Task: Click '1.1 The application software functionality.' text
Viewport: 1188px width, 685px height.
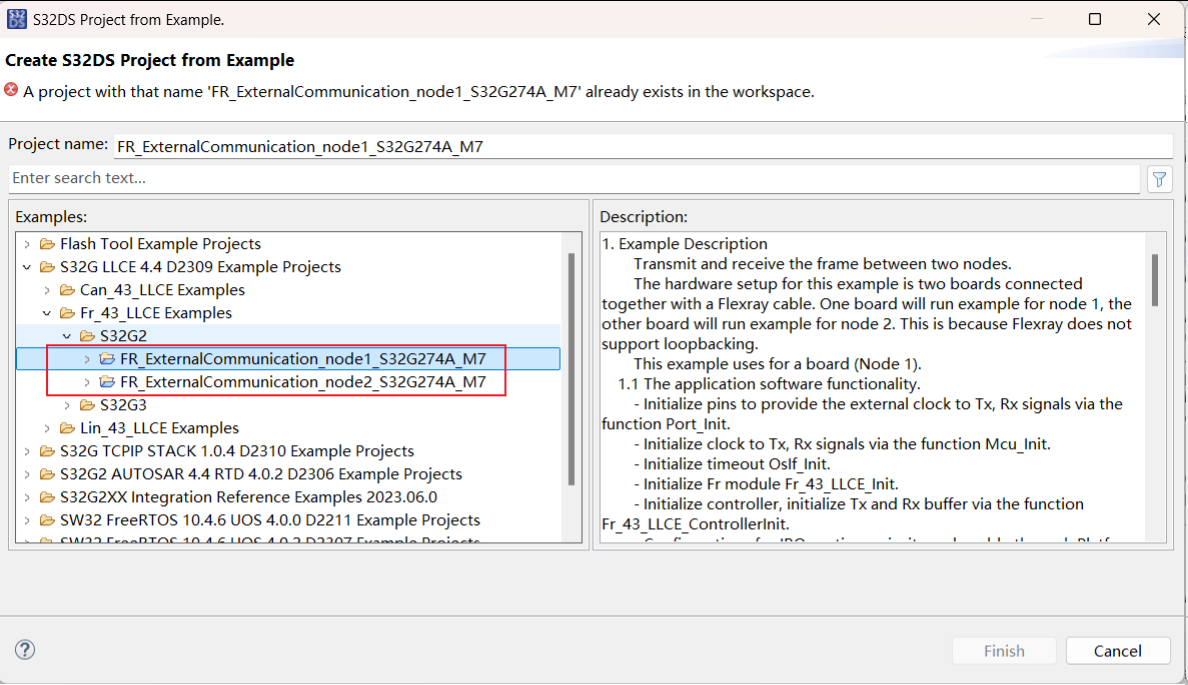Action: 769,384
